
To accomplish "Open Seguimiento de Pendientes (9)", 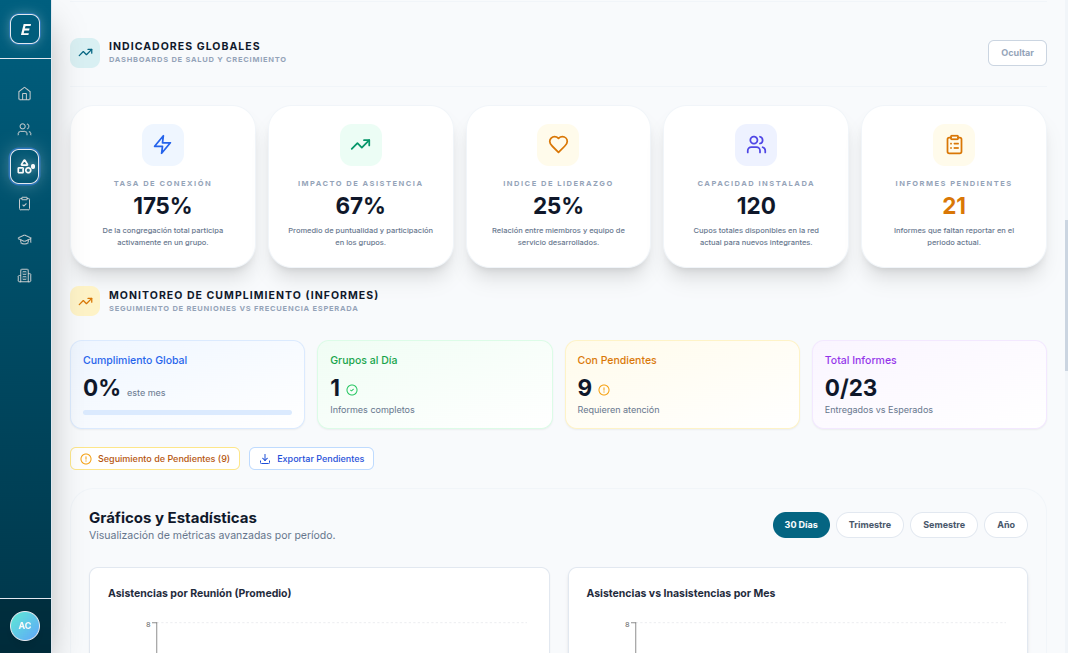I will pyautogui.click(x=155, y=458).
